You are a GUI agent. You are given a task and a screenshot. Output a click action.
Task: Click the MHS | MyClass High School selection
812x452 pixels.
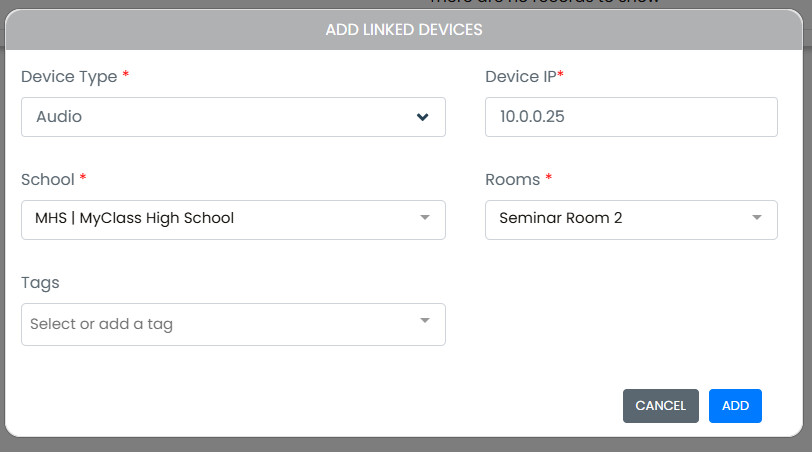click(135, 218)
